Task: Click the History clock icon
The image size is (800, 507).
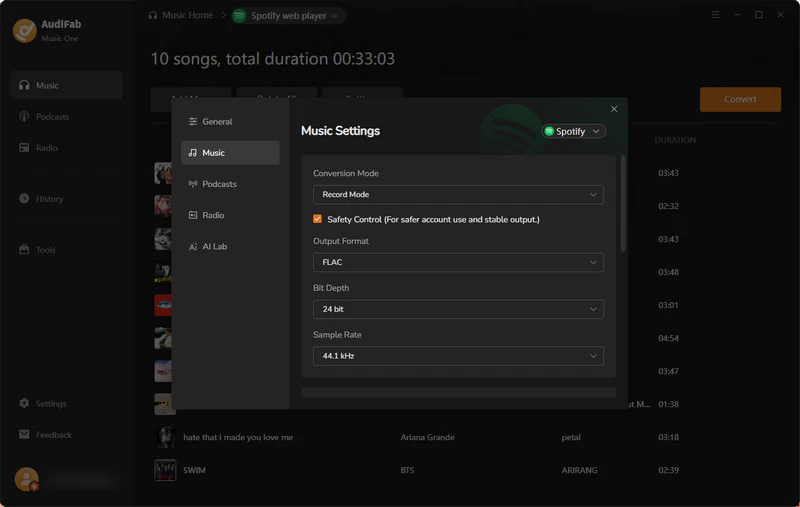Action: point(24,198)
